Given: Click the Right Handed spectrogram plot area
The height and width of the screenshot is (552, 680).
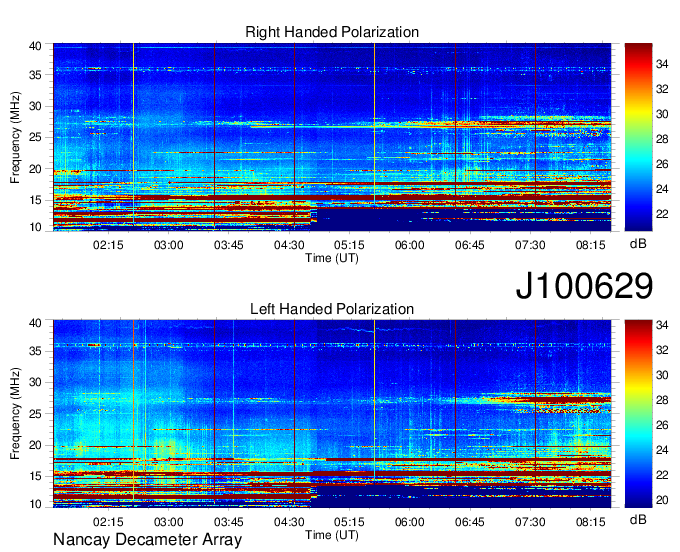Looking at the screenshot, I should 332,137.
